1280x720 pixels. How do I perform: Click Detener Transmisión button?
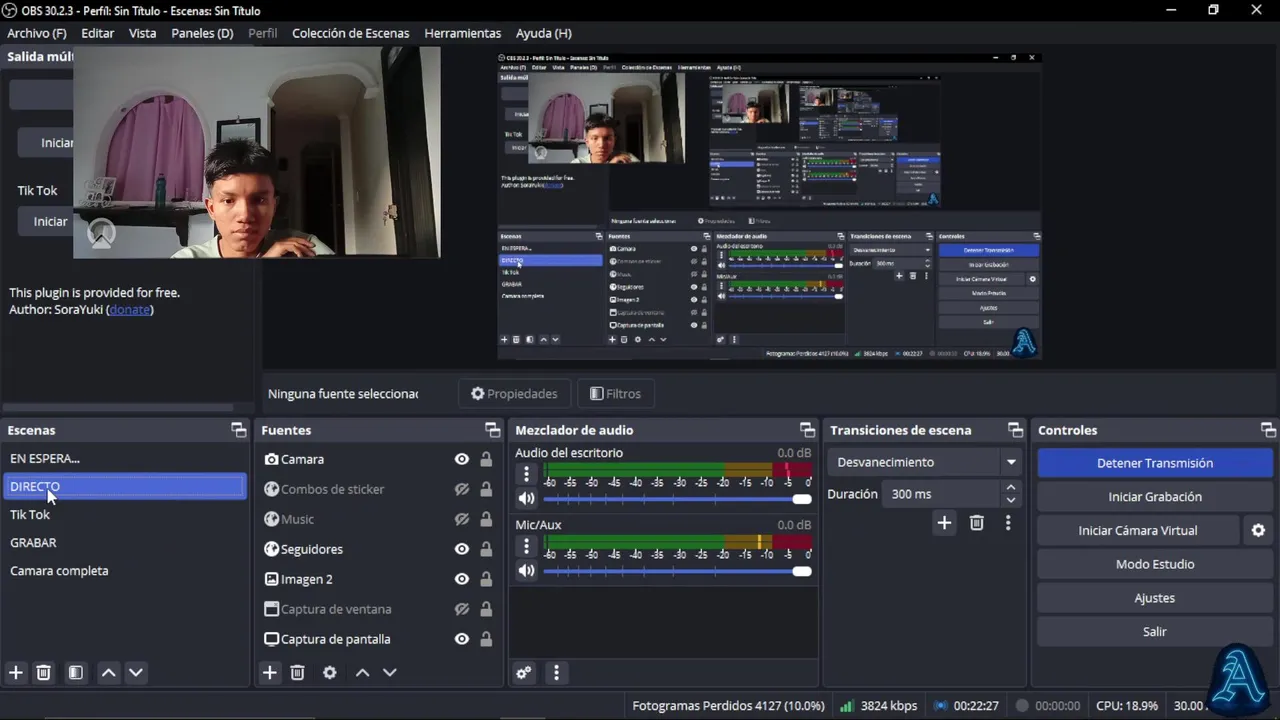pos(1155,463)
